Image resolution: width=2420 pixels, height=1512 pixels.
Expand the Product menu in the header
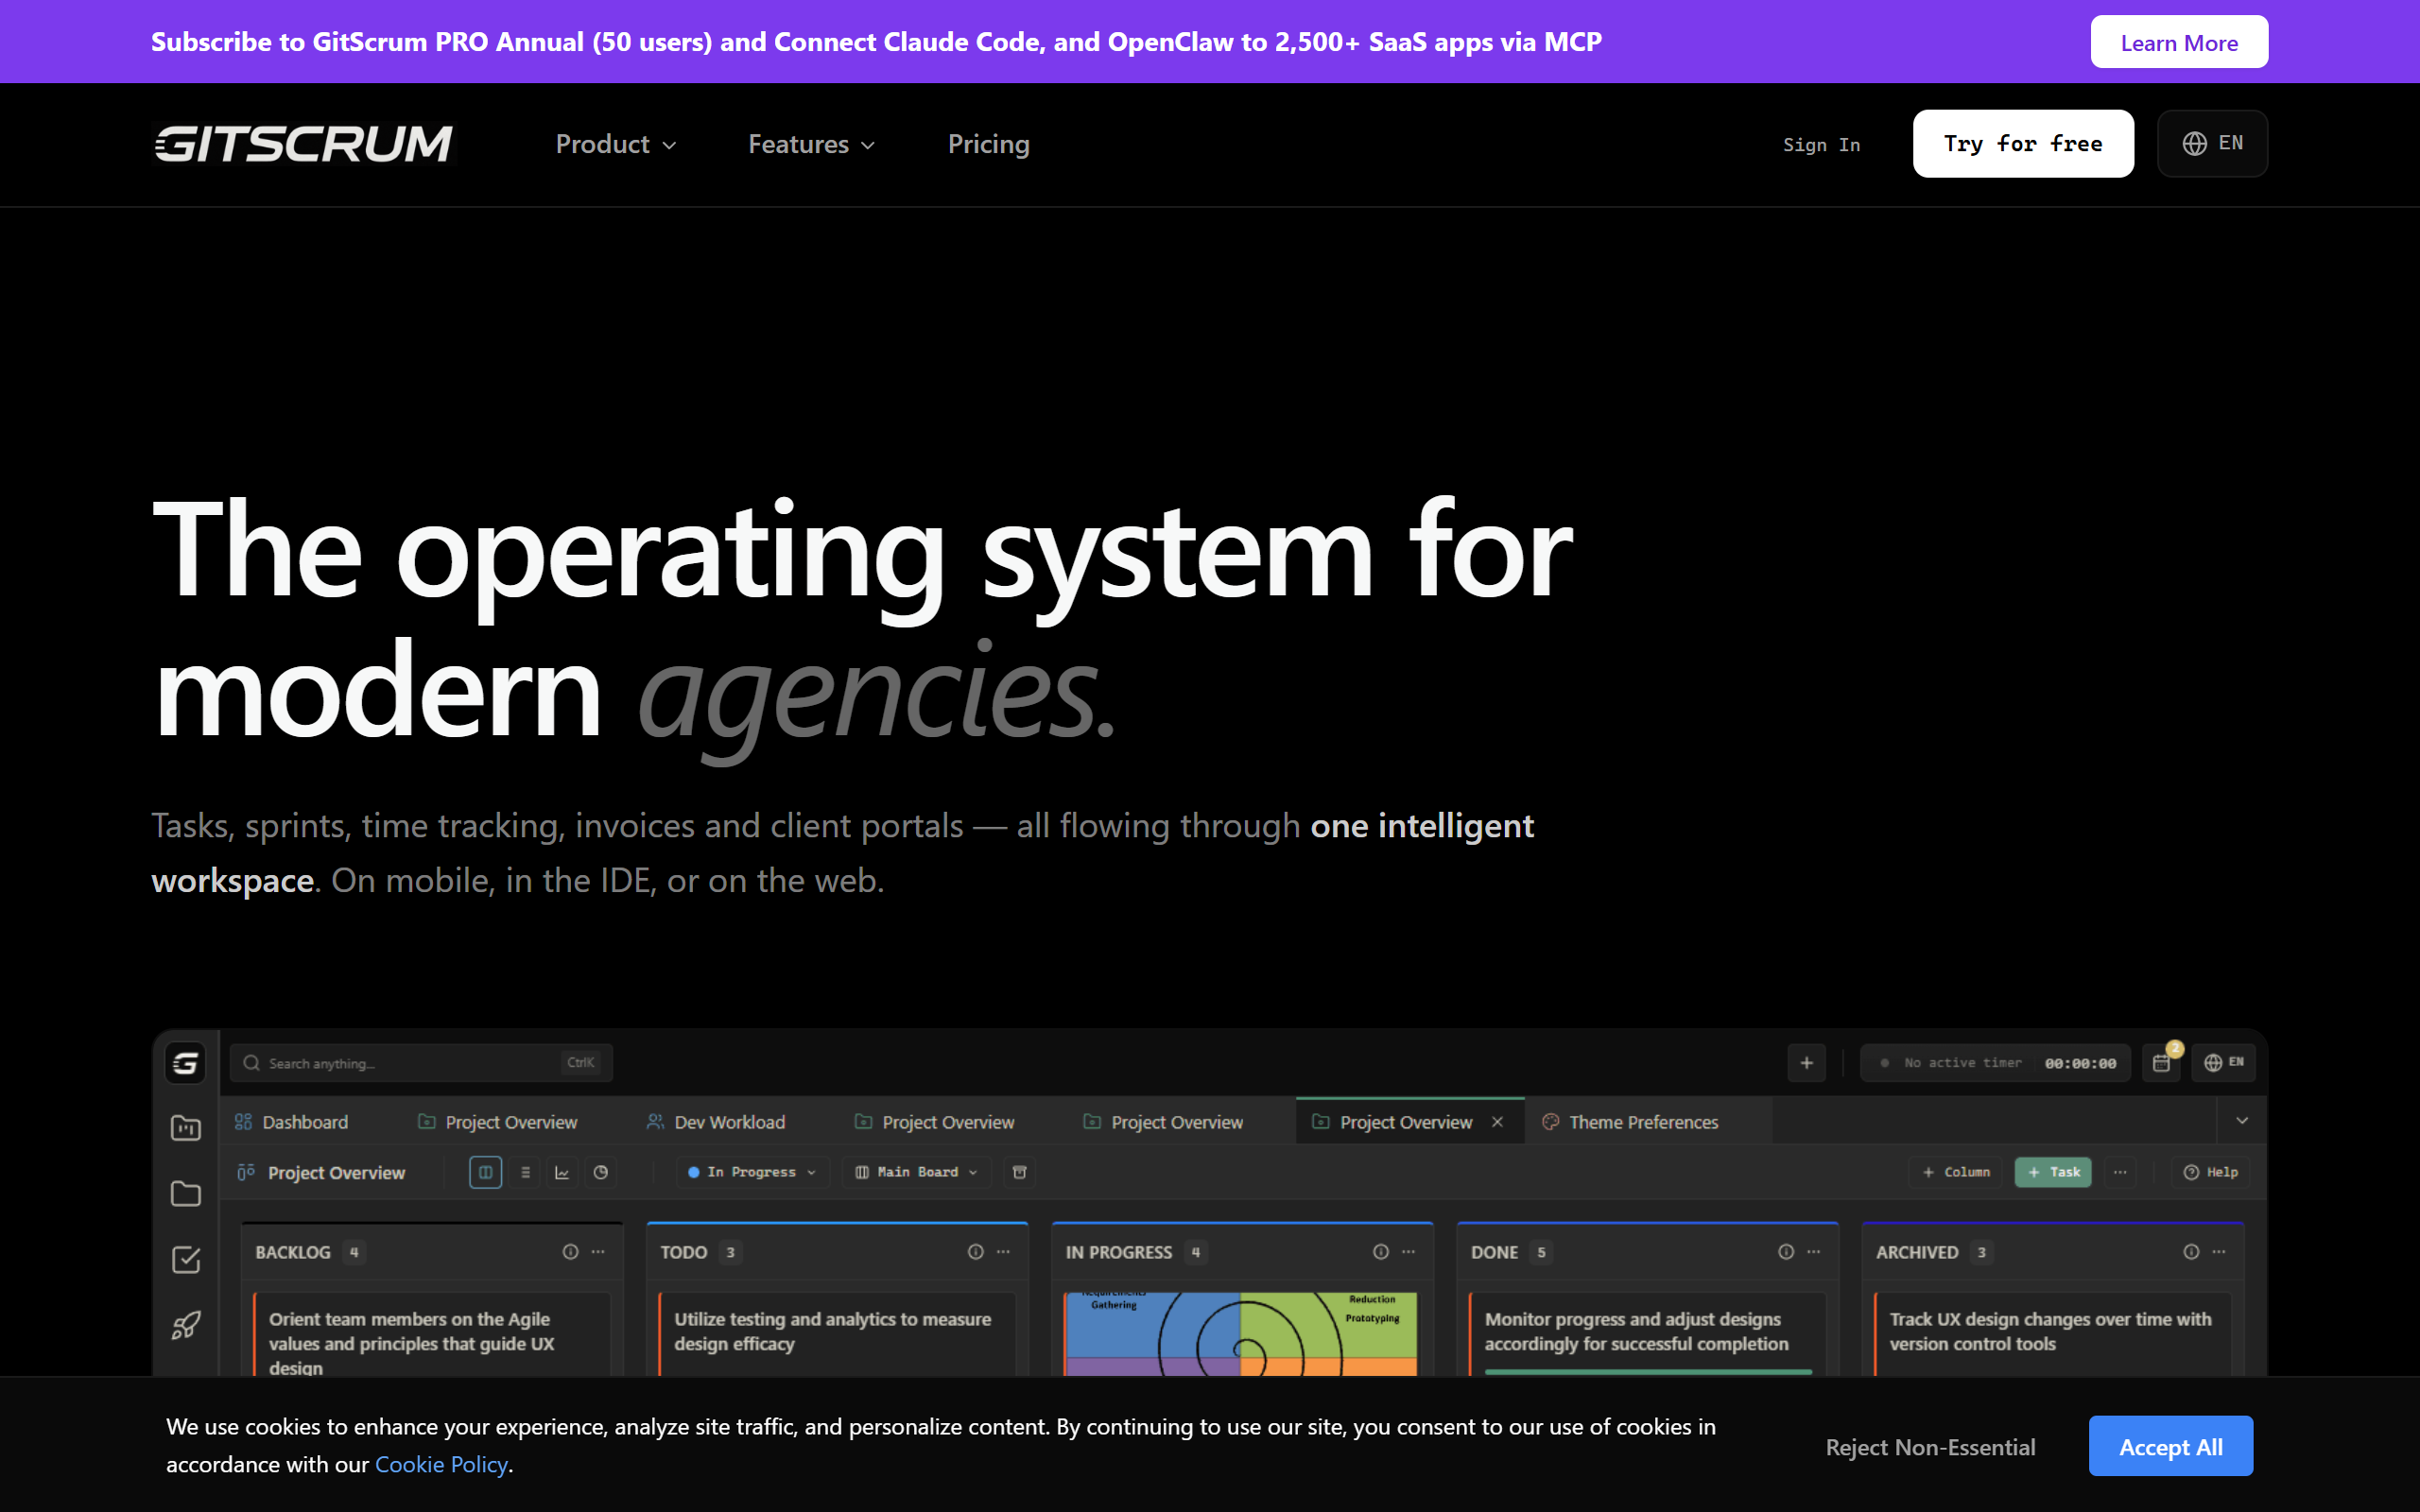(616, 144)
